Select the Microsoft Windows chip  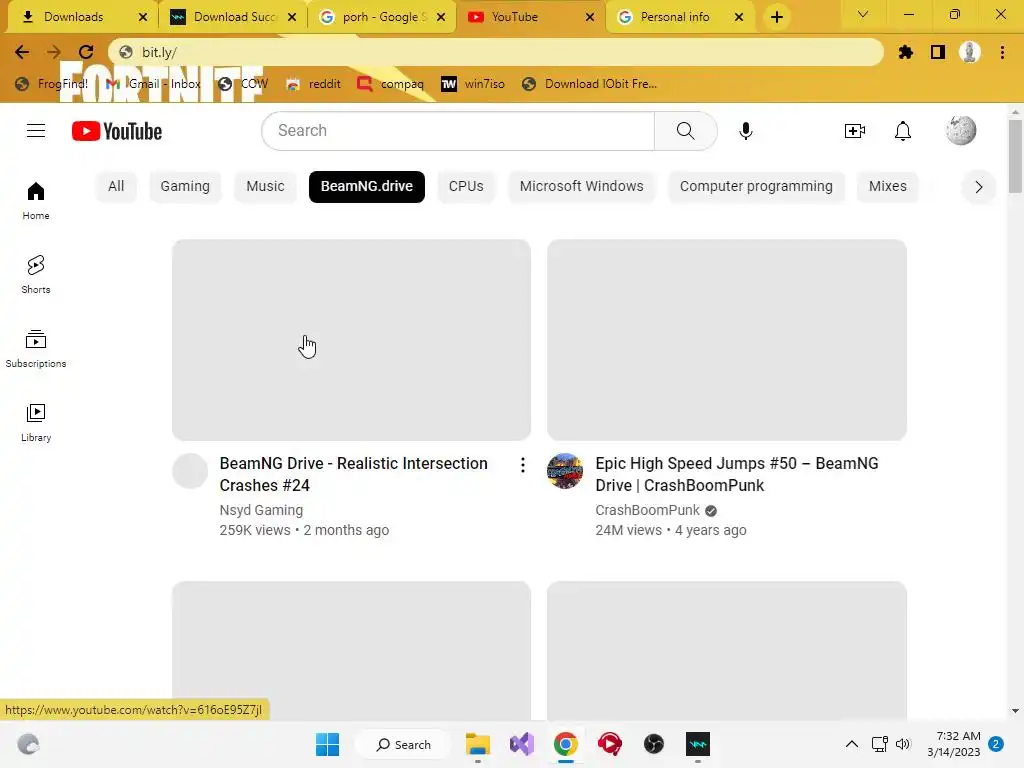click(x=581, y=187)
